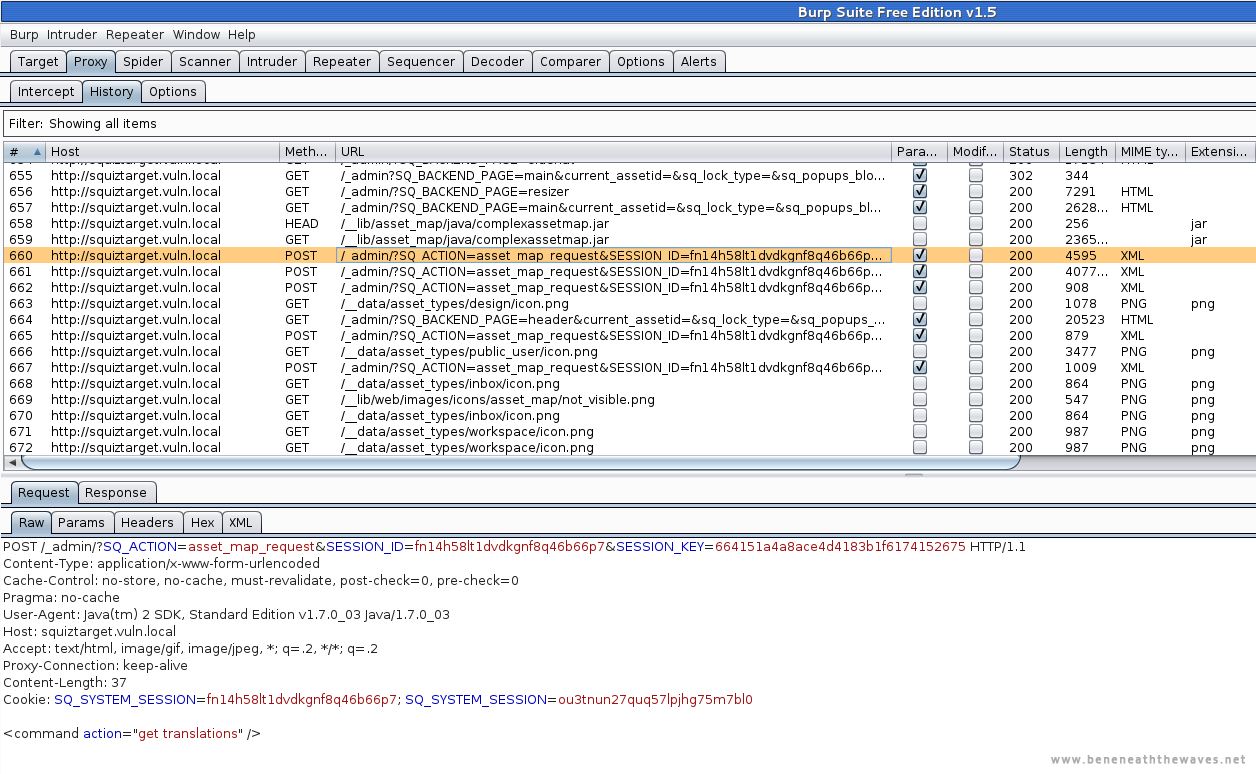Toggle the Params checkbox for request 658

coord(920,223)
